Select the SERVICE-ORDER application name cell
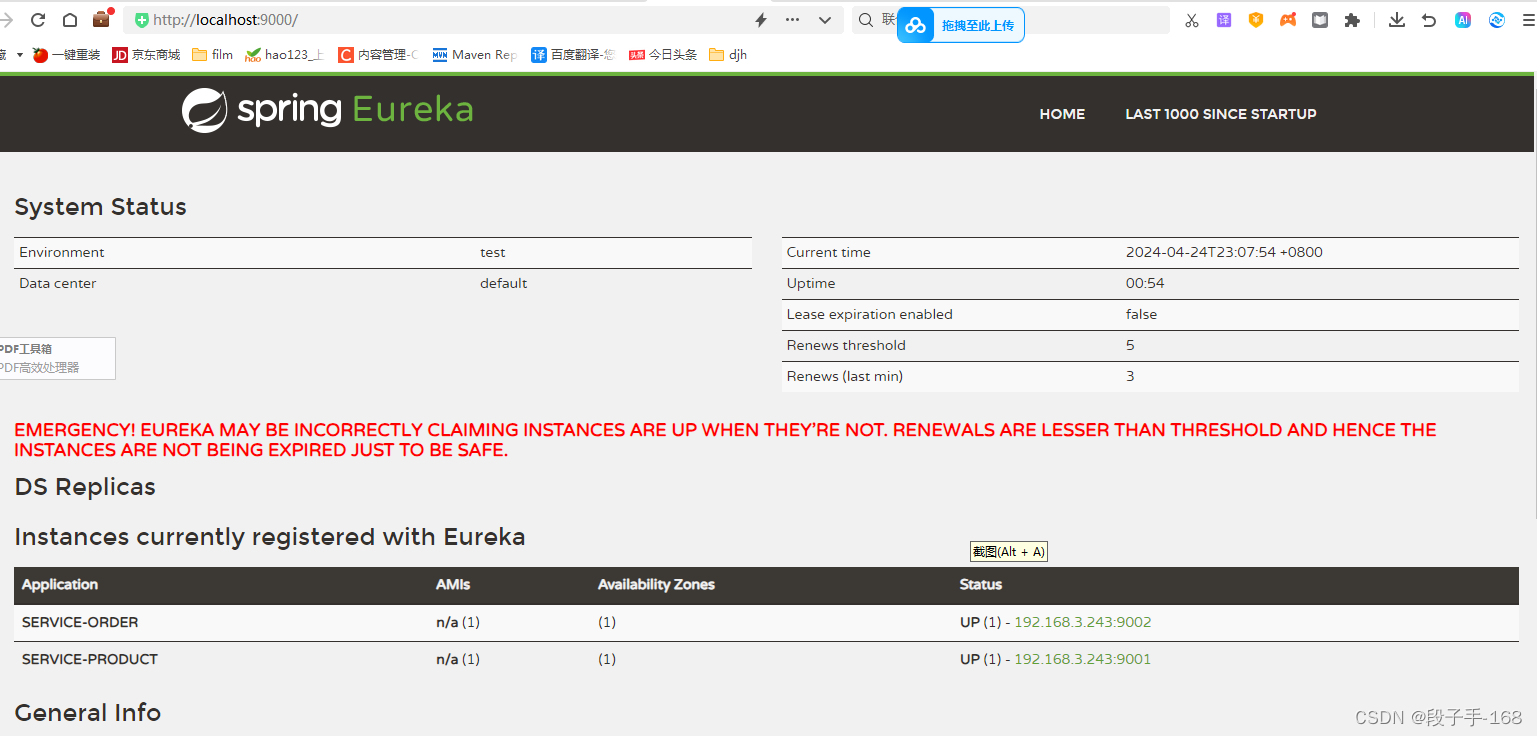Screen dimensions: 1537x736 tap(80, 622)
